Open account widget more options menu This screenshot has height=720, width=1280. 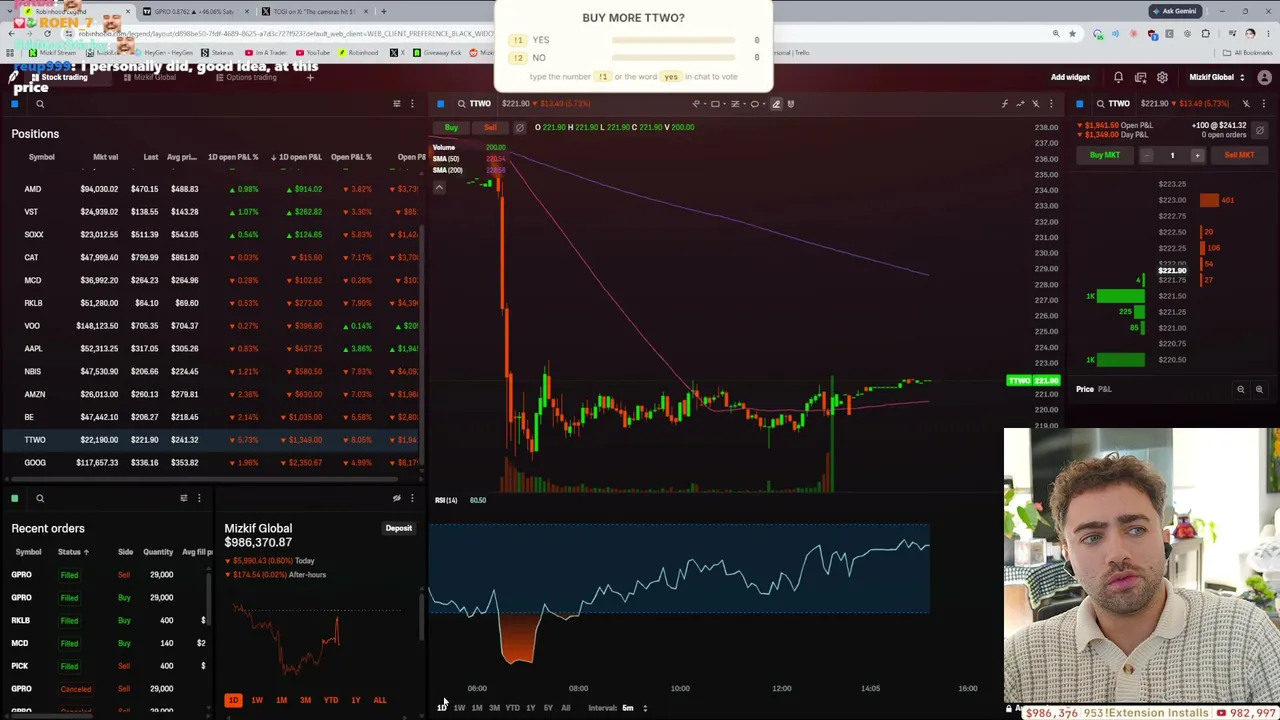point(412,498)
